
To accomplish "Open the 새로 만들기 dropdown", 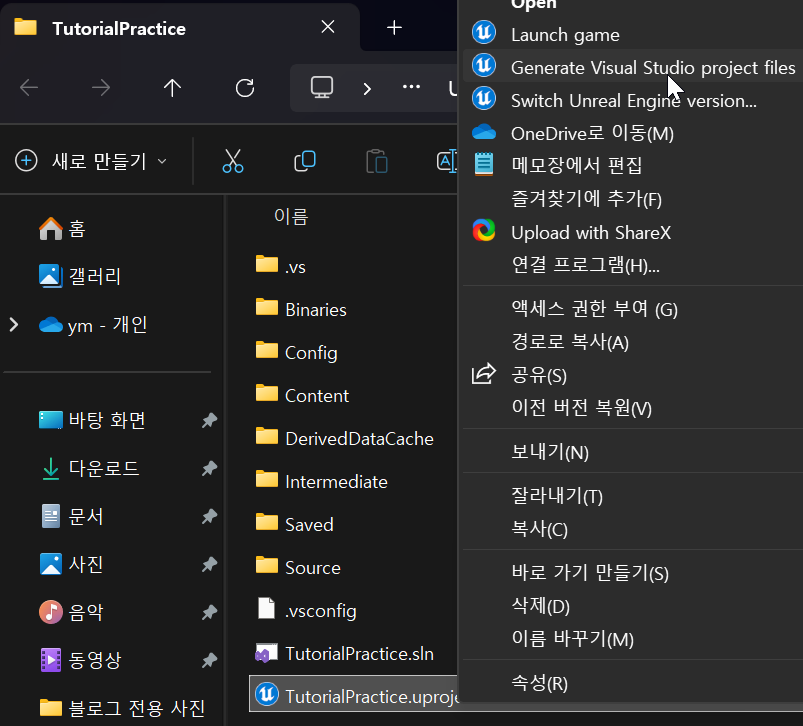I will click(92, 161).
